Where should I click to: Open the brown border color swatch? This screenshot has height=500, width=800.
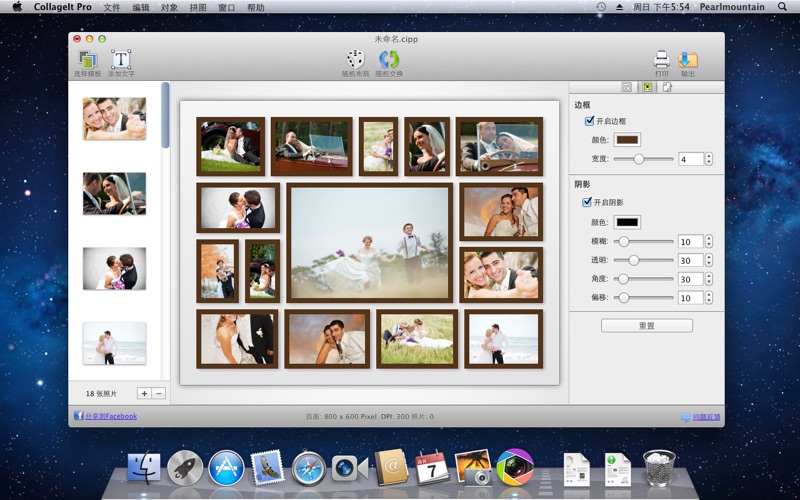627,140
